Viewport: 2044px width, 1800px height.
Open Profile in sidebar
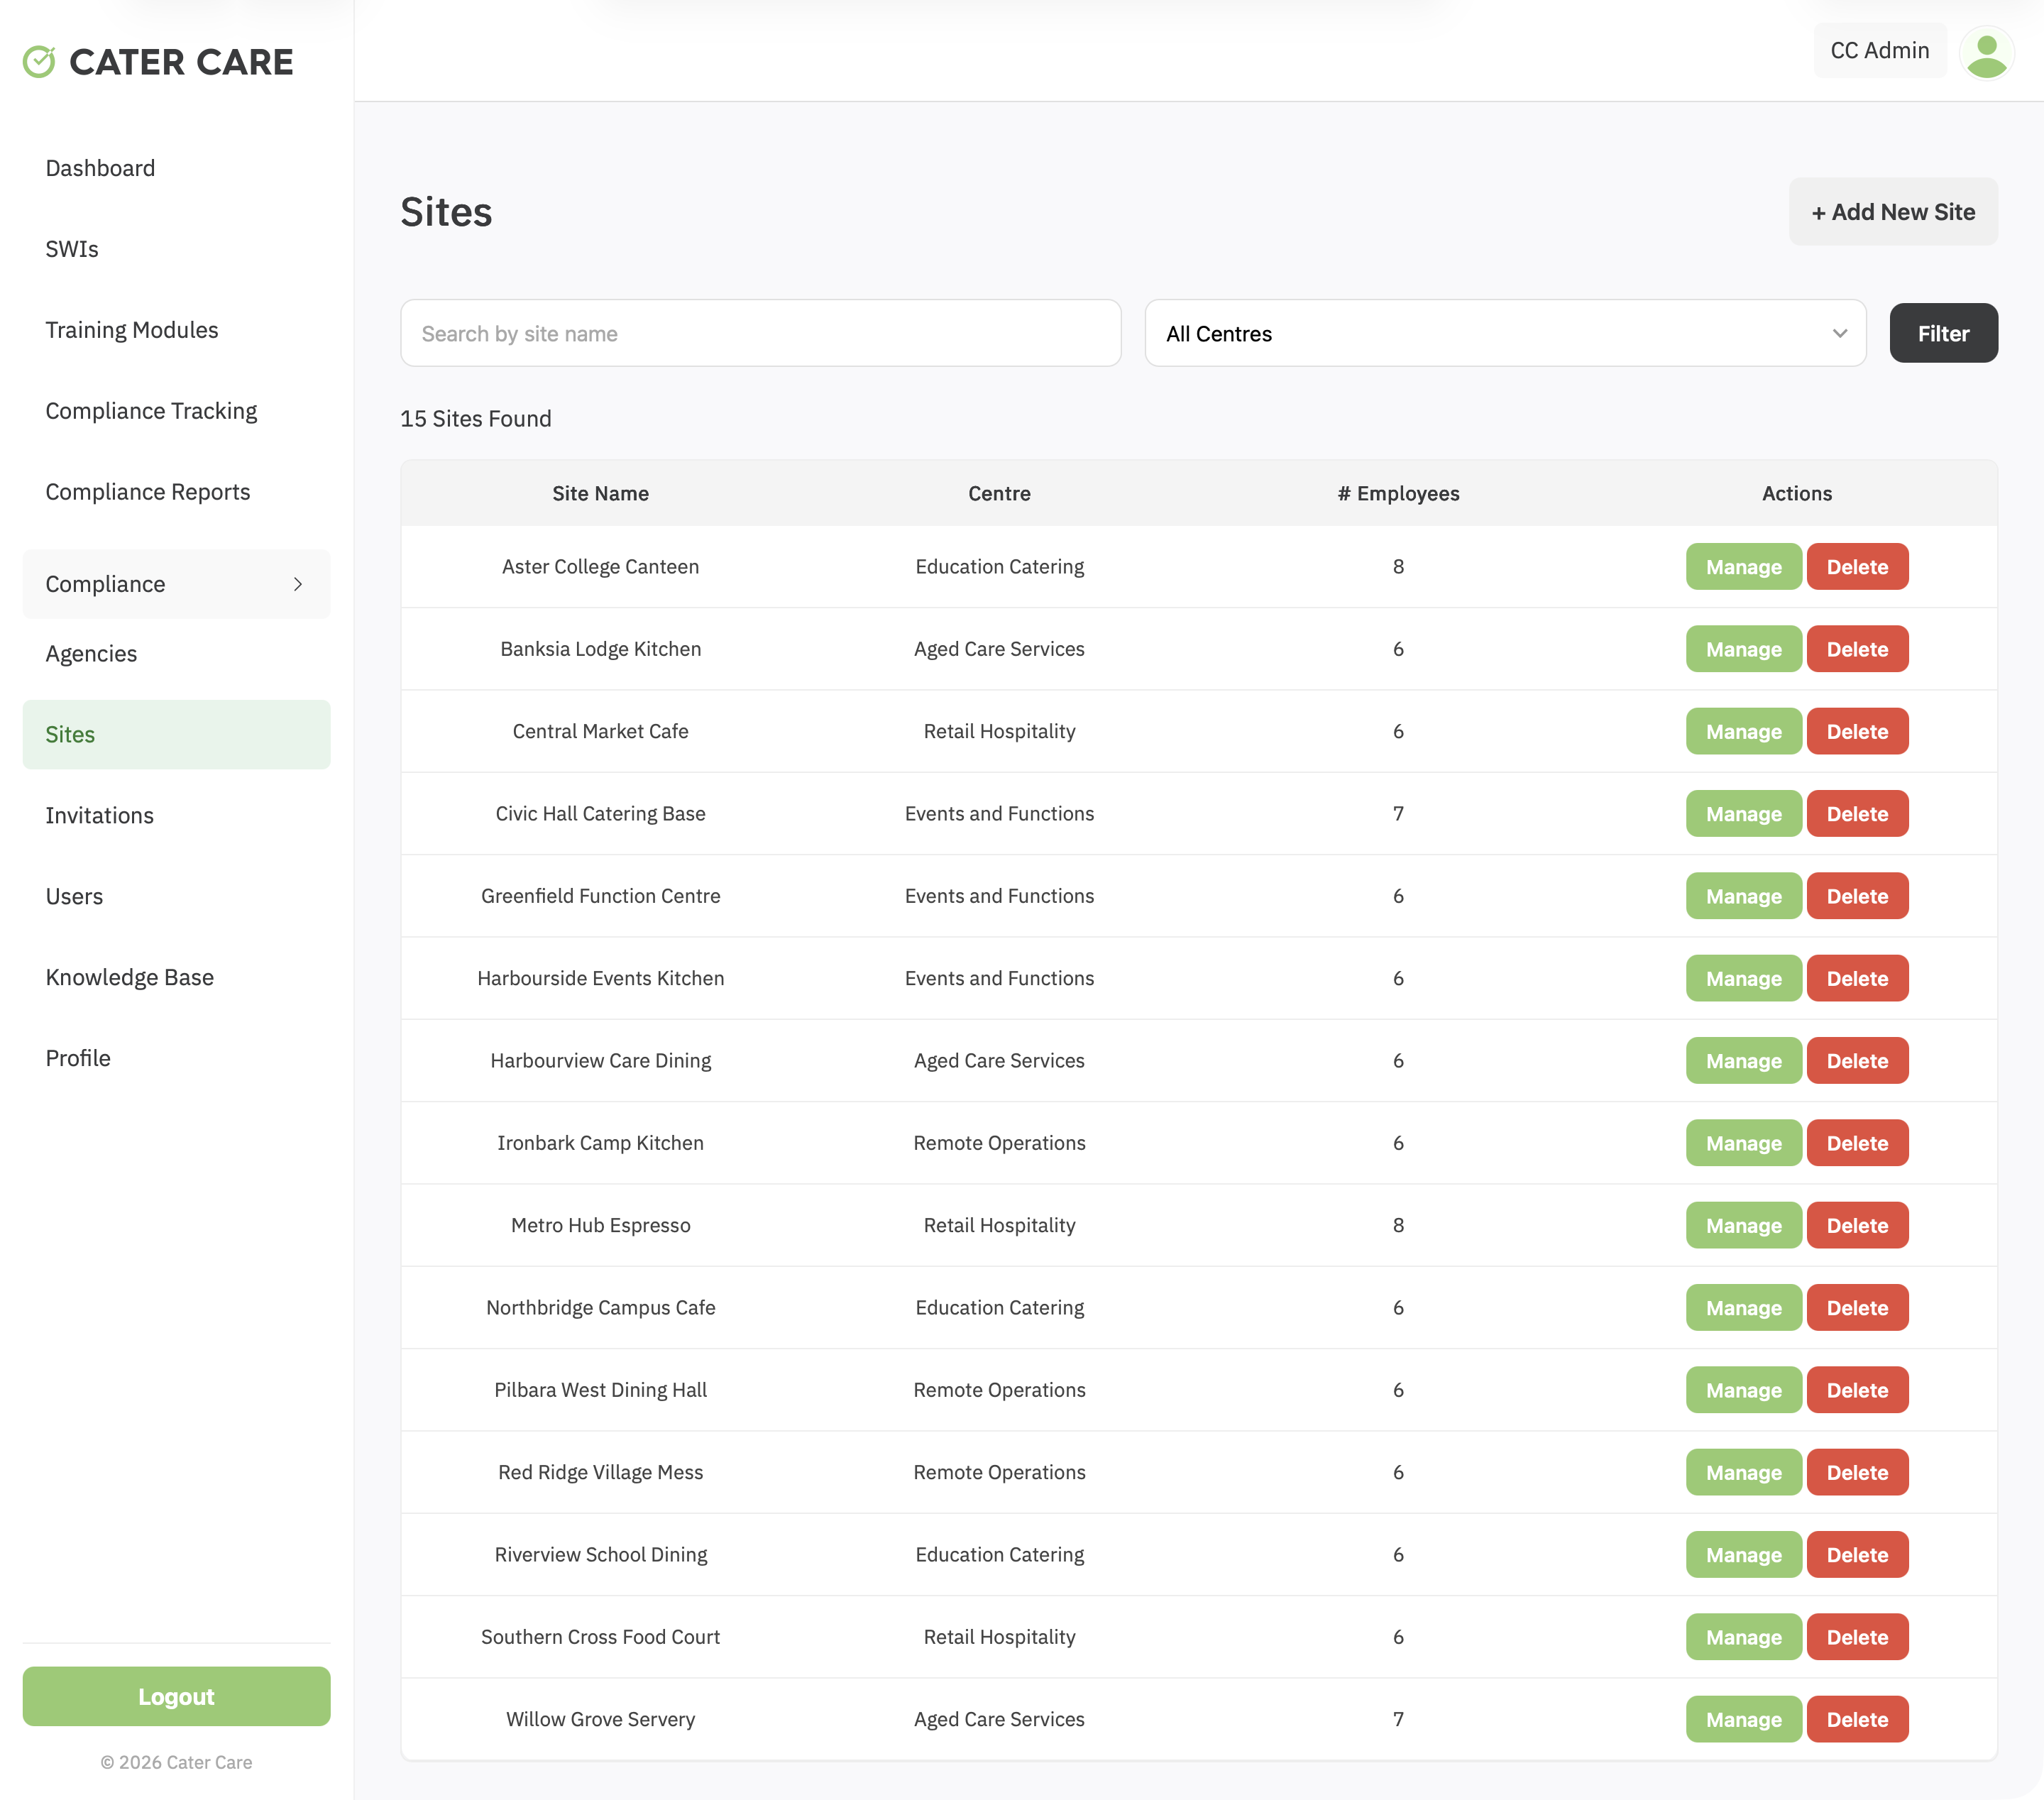point(78,1059)
